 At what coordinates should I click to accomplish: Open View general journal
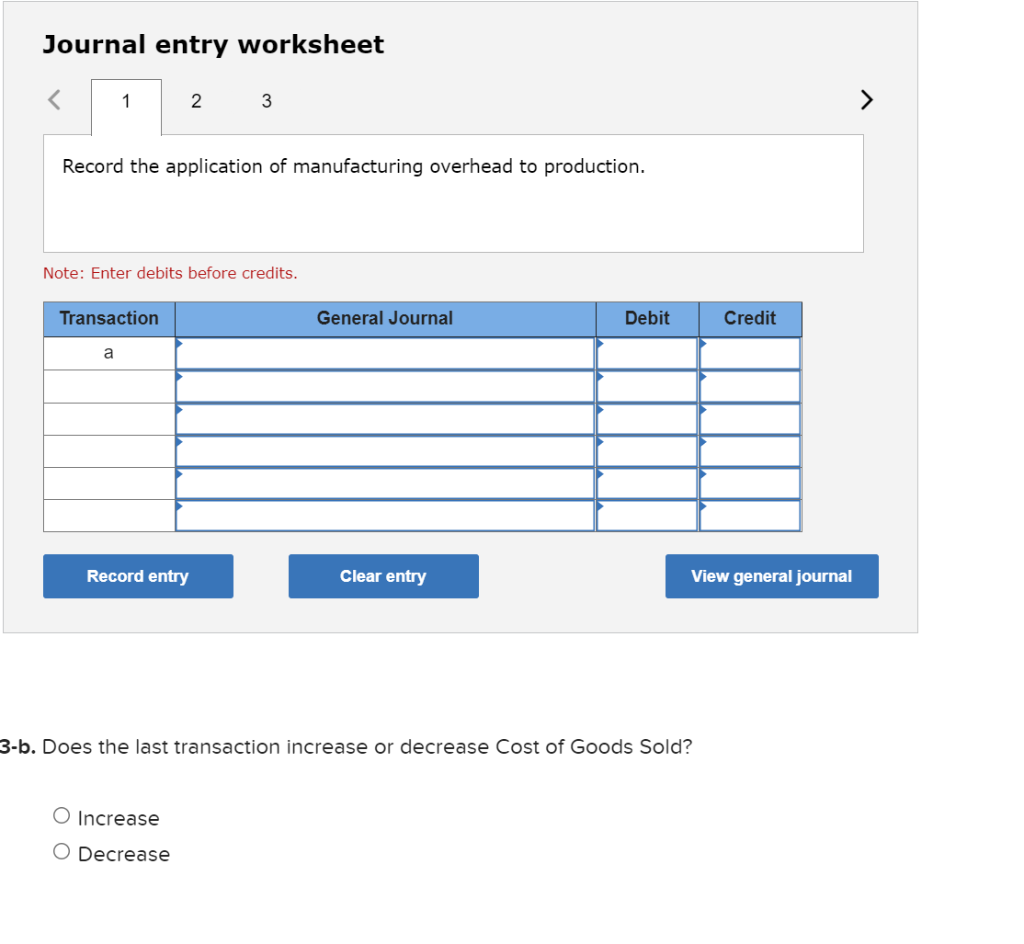click(x=772, y=576)
